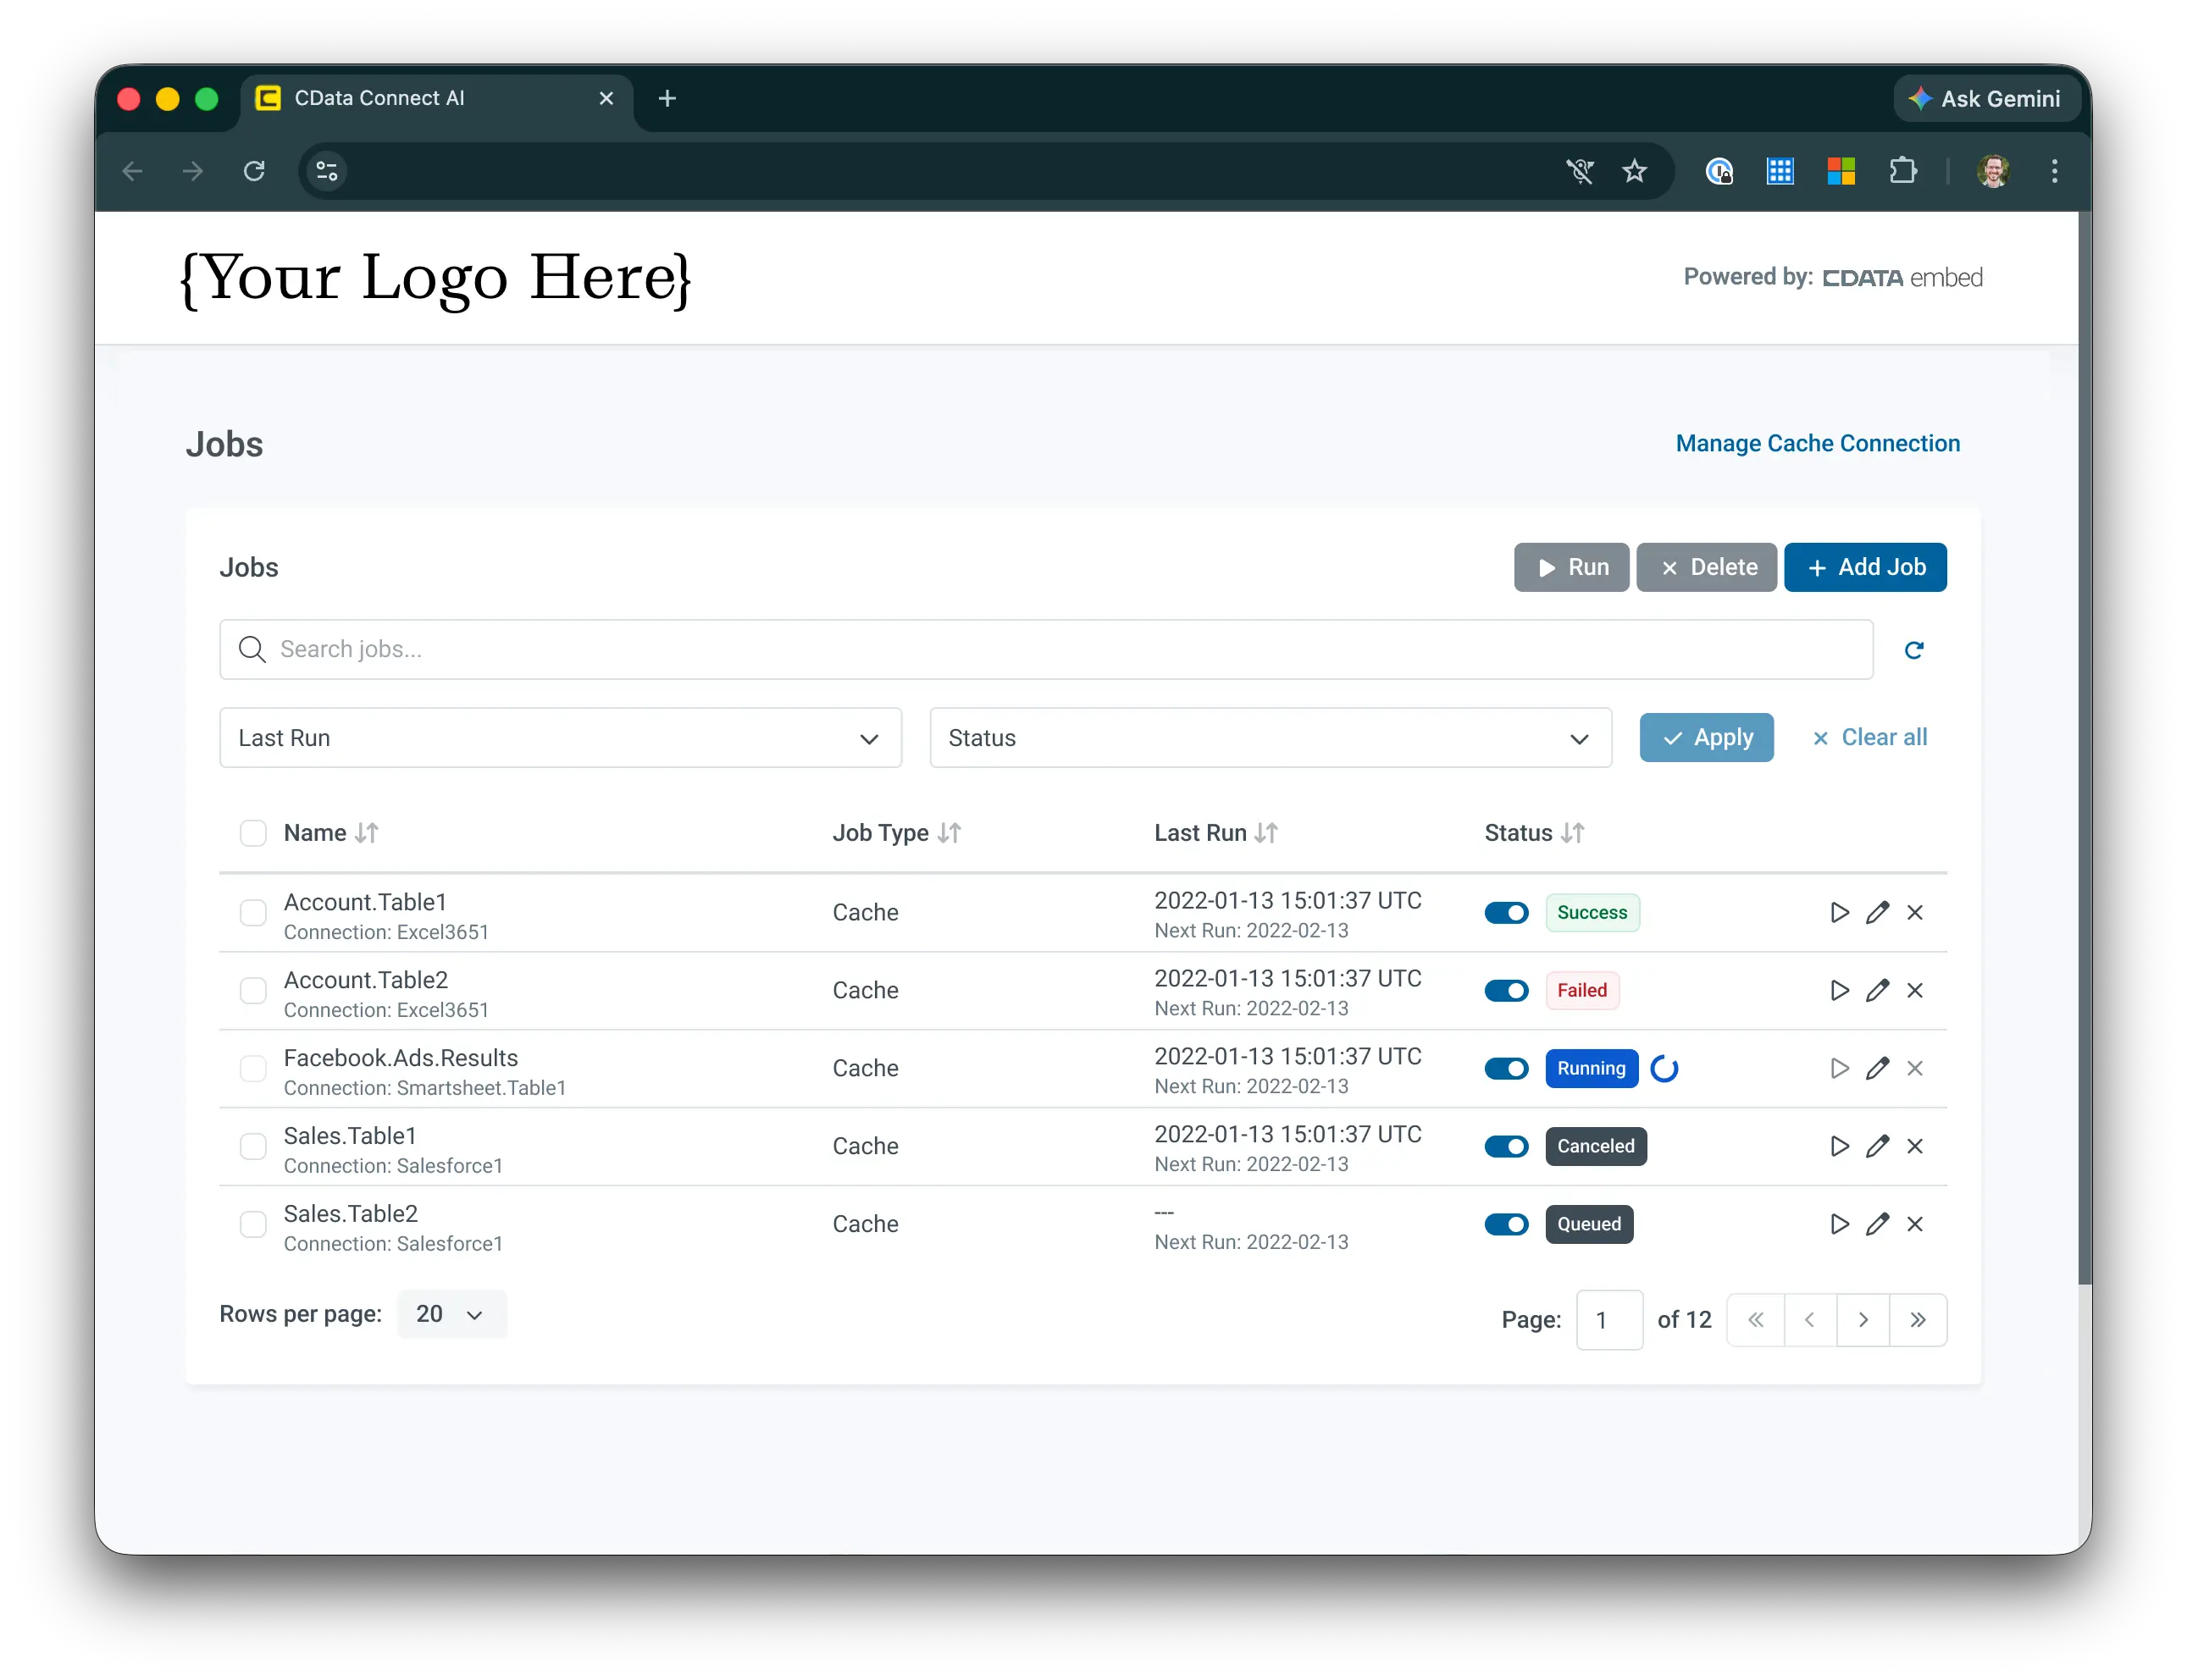Open the Last Run filter dropdown

coord(560,738)
